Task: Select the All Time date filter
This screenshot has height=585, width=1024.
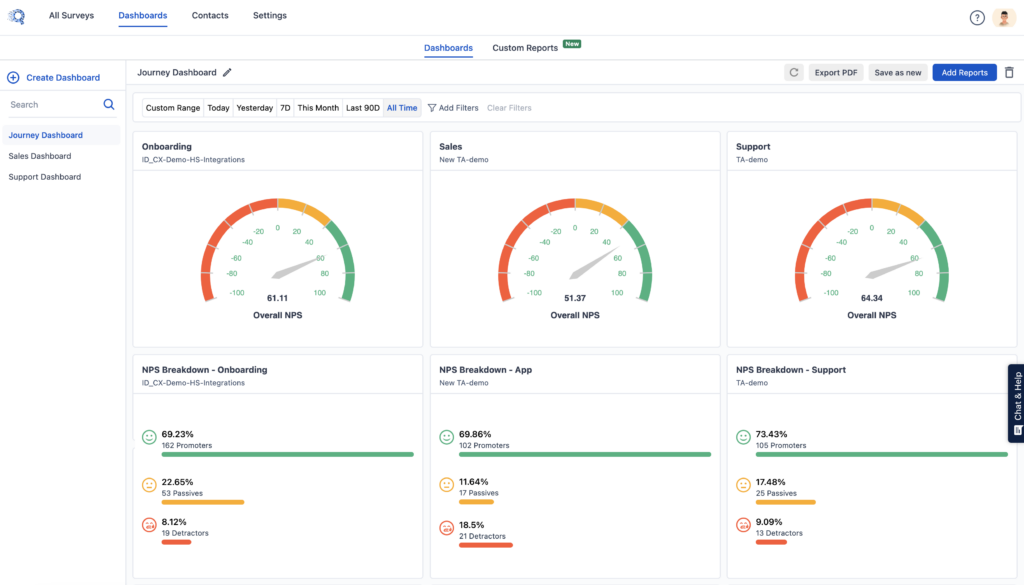Action: pos(402,107)
